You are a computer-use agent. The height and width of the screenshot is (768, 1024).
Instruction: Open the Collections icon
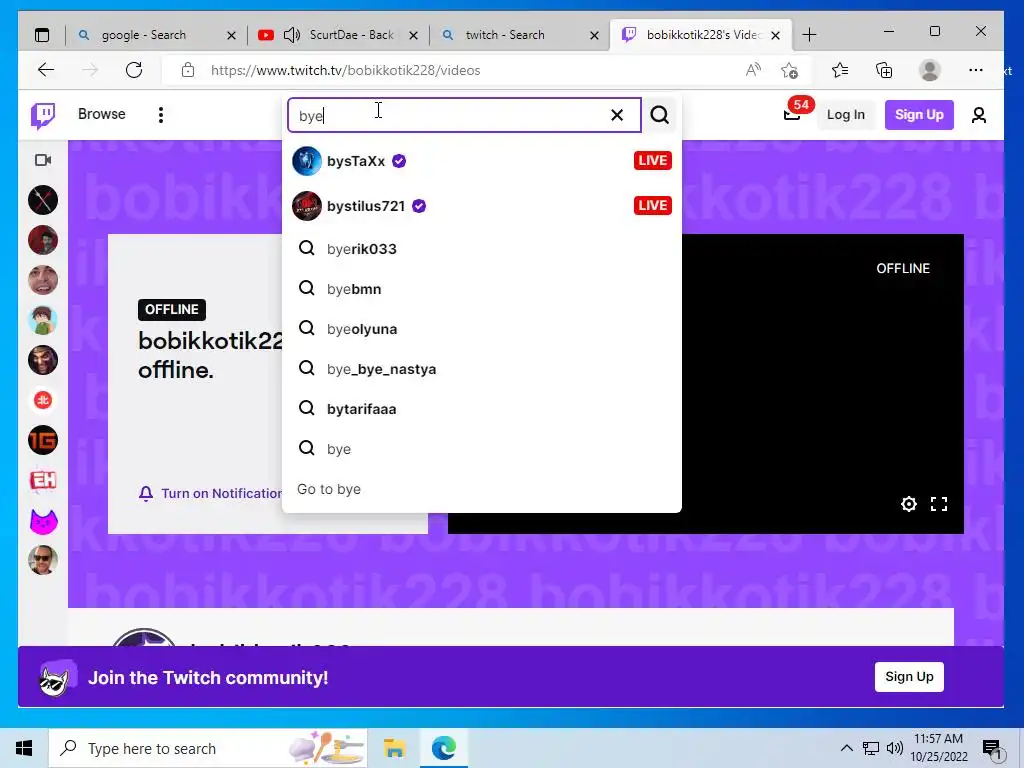[x=884, y=70]
